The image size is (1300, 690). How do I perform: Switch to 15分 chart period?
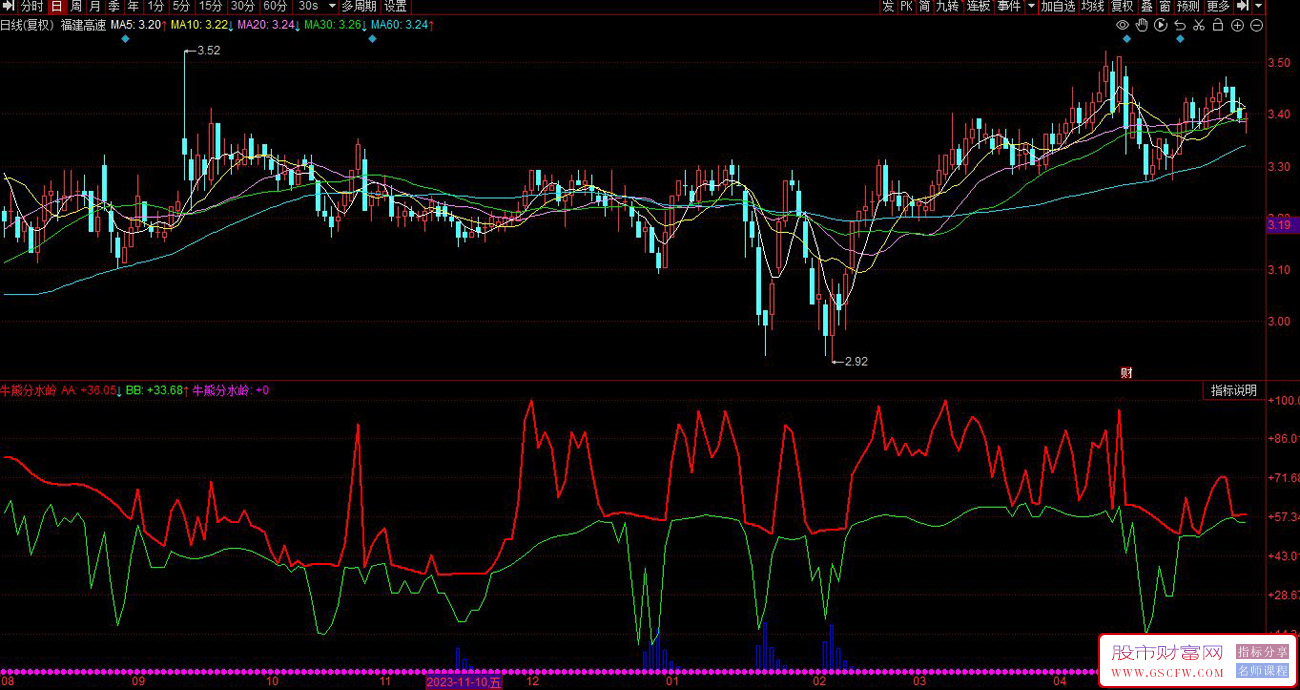pos(211,6)
